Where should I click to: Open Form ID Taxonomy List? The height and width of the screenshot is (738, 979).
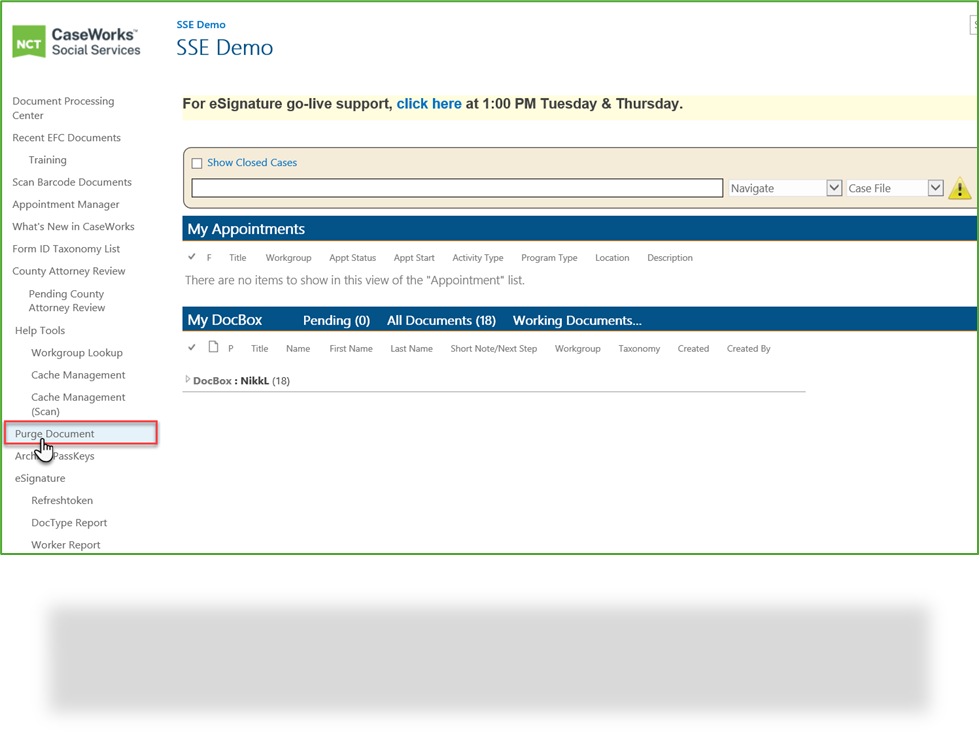pos(66,248)
